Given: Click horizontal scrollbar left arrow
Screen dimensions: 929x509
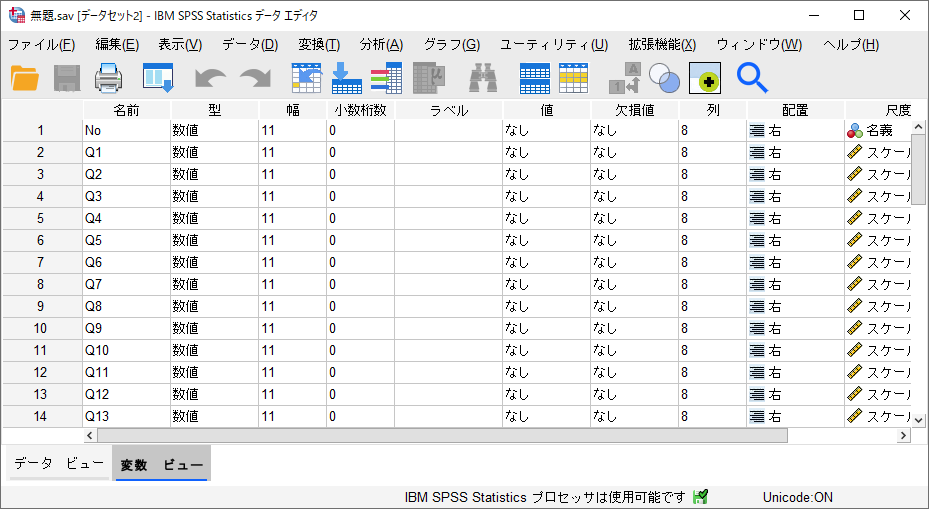Looking at the screenshot, I should coord(90,436).
